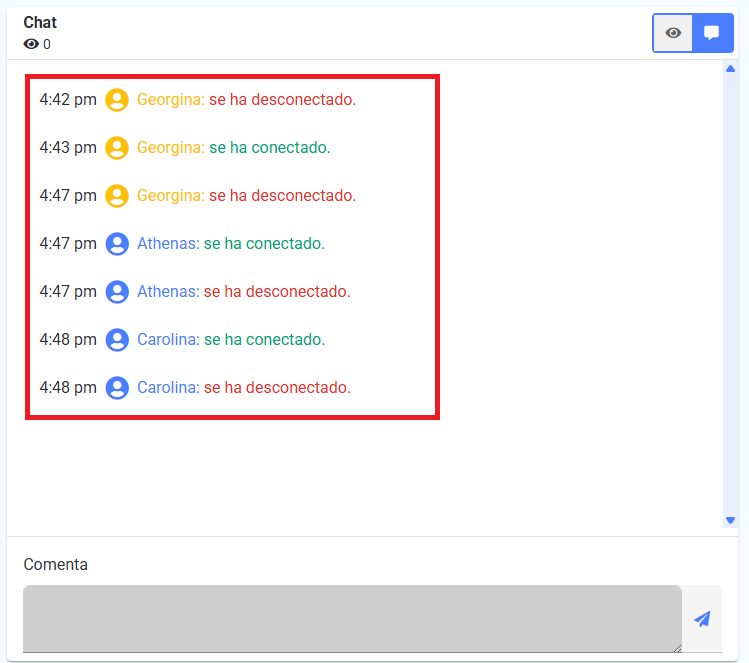Click the viewer count eye icon
749x663 pixels.
coord(31,44)
